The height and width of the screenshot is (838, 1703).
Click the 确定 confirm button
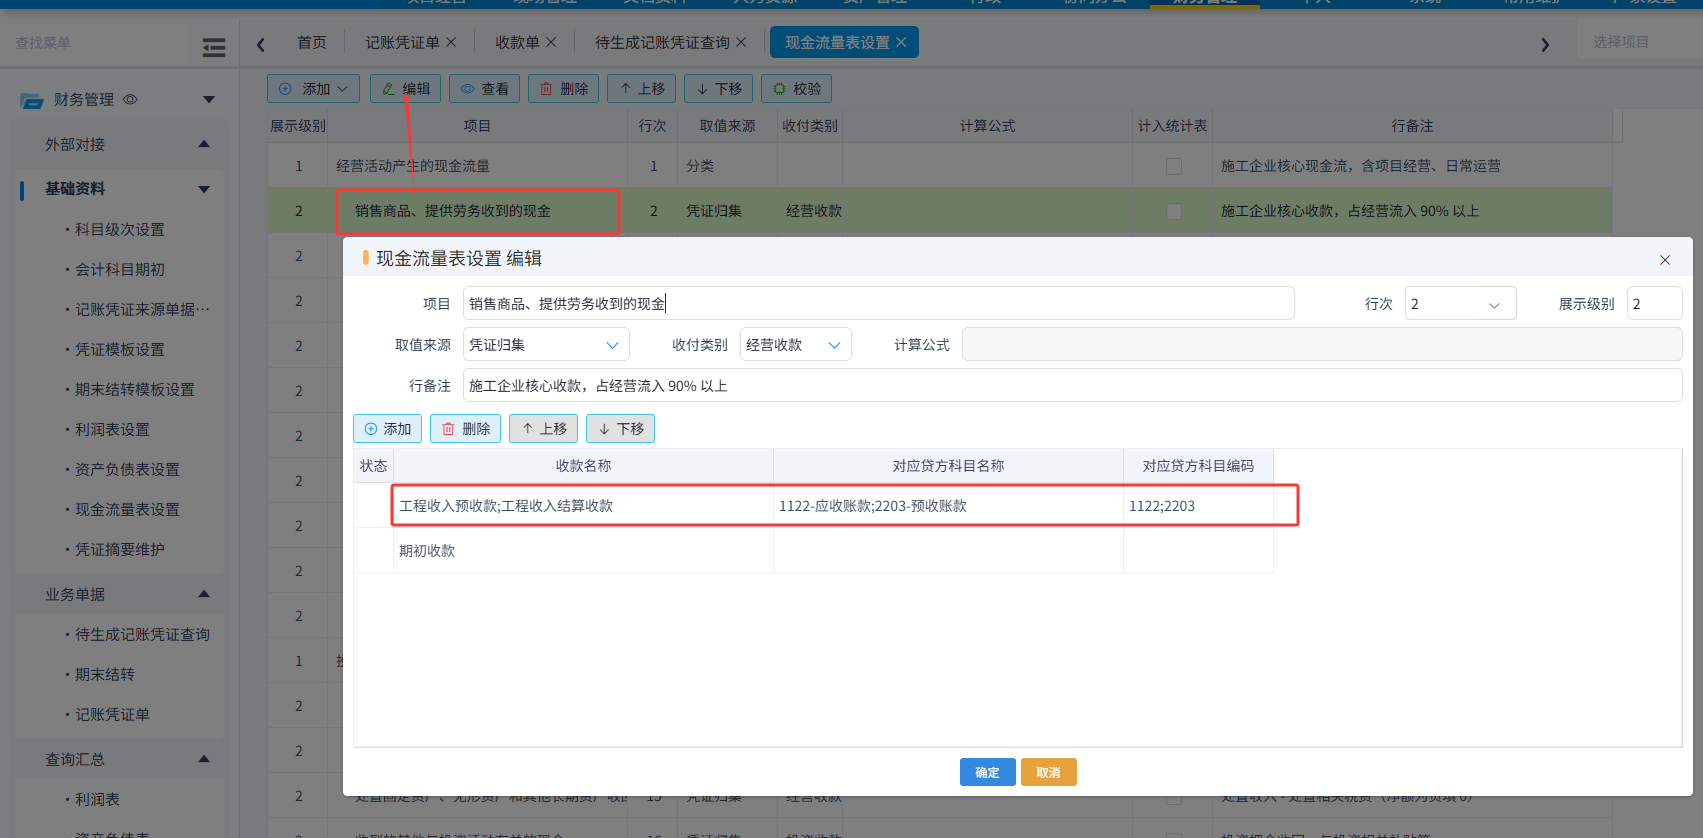pos(987,772)
